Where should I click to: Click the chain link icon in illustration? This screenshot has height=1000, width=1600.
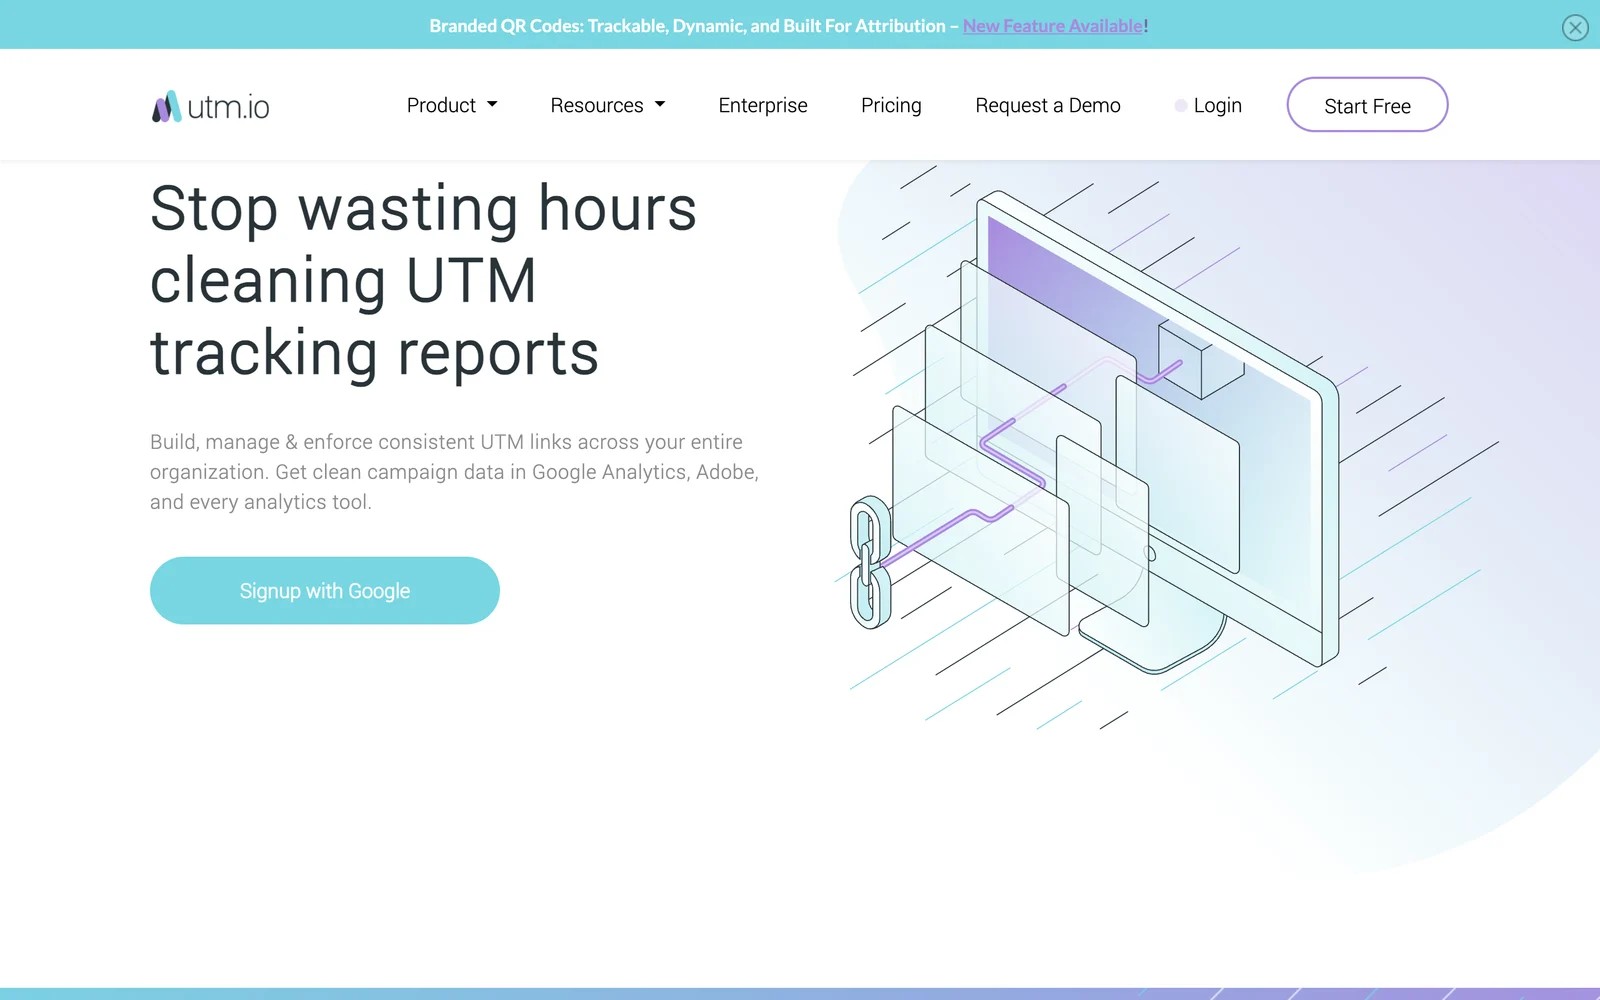pyautogui.click(x=870, y=563)
